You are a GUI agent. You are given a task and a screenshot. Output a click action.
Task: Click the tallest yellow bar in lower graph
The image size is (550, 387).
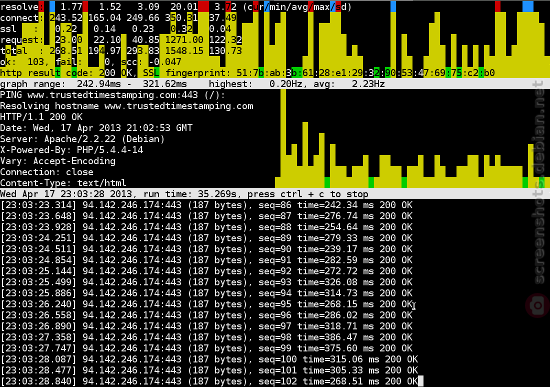point(283,138)
